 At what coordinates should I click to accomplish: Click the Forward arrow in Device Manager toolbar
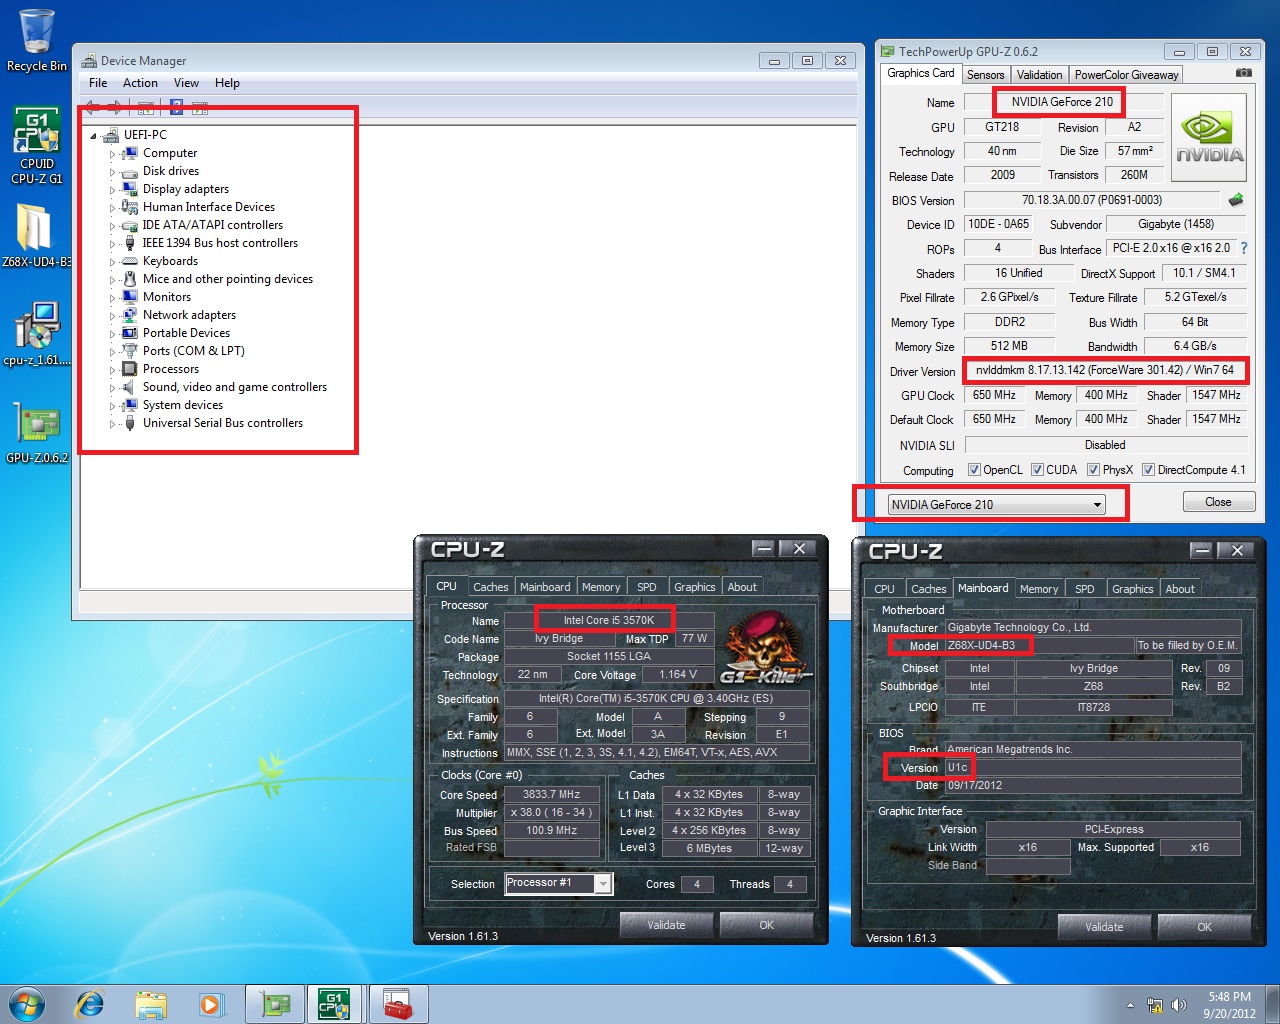115,107
